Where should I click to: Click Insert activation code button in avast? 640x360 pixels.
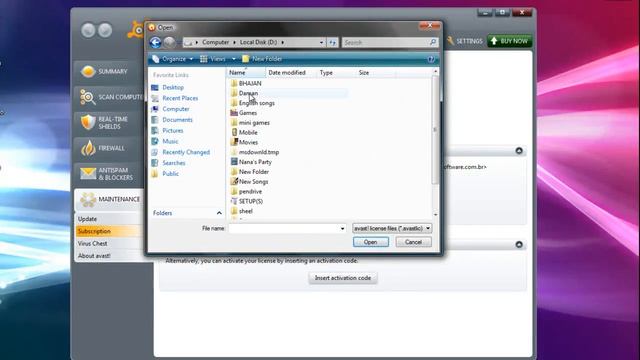pyautogui.click(x=343, y=278)
